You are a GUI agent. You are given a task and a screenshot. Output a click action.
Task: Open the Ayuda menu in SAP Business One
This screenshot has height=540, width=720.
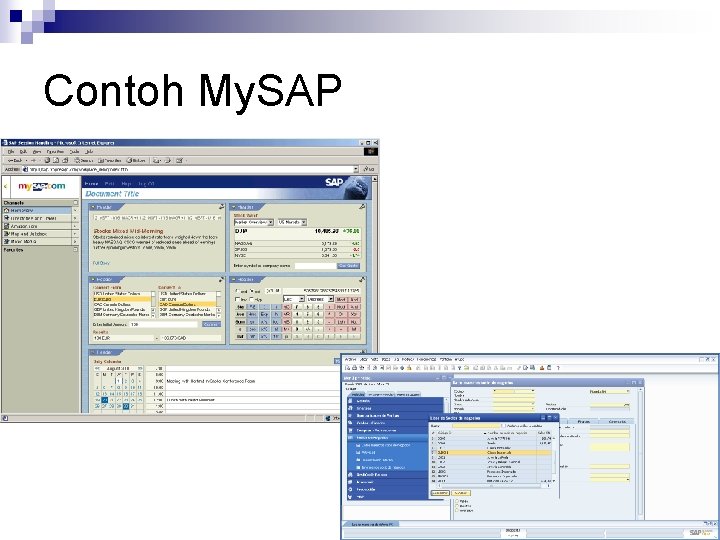(x=459, y=359)
